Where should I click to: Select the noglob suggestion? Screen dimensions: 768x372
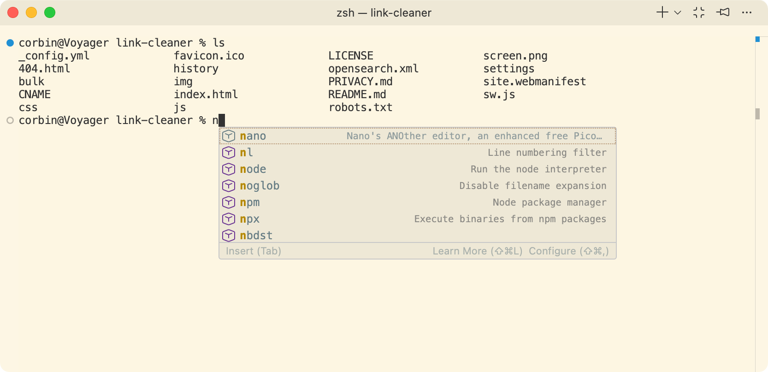(417, 186)
